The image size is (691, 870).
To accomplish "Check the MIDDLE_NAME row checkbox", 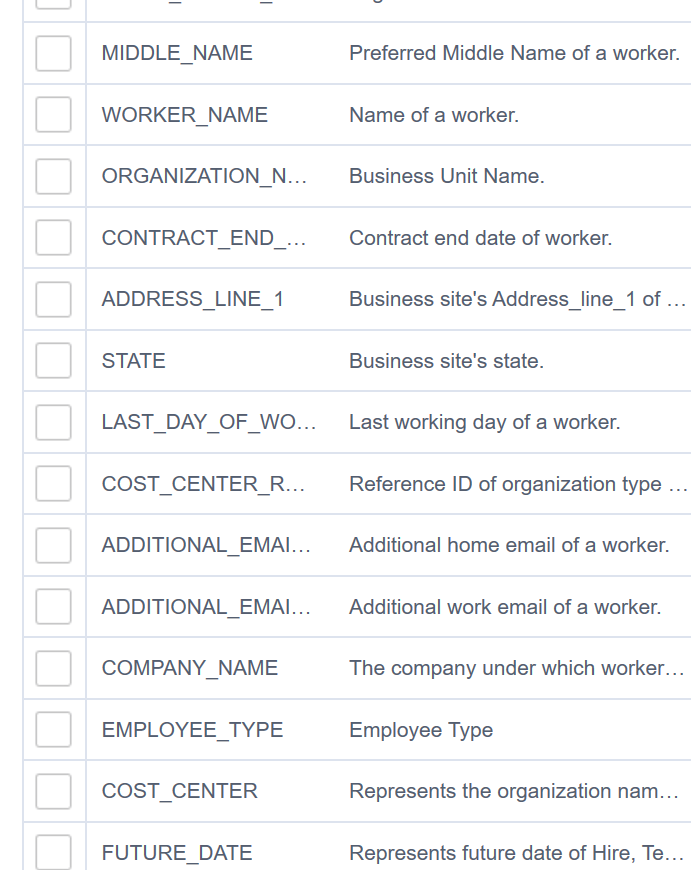I will [x=53, y=53].
